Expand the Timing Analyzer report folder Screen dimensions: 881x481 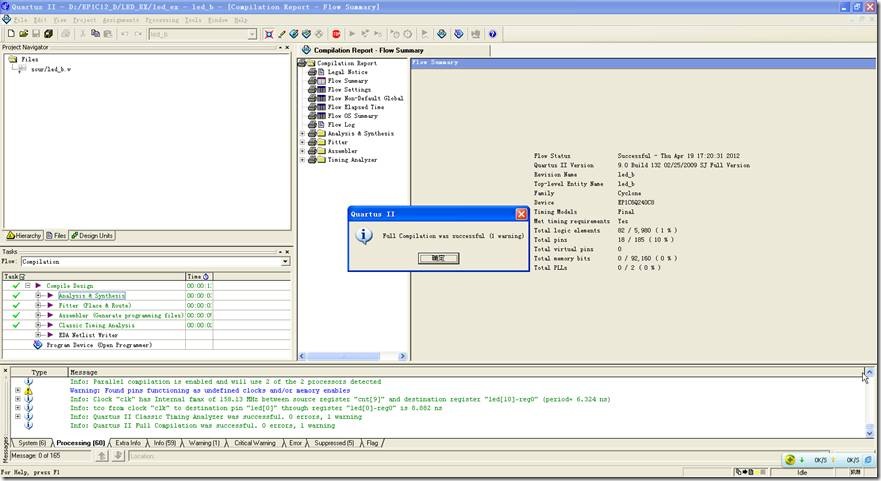click(302, 160)
